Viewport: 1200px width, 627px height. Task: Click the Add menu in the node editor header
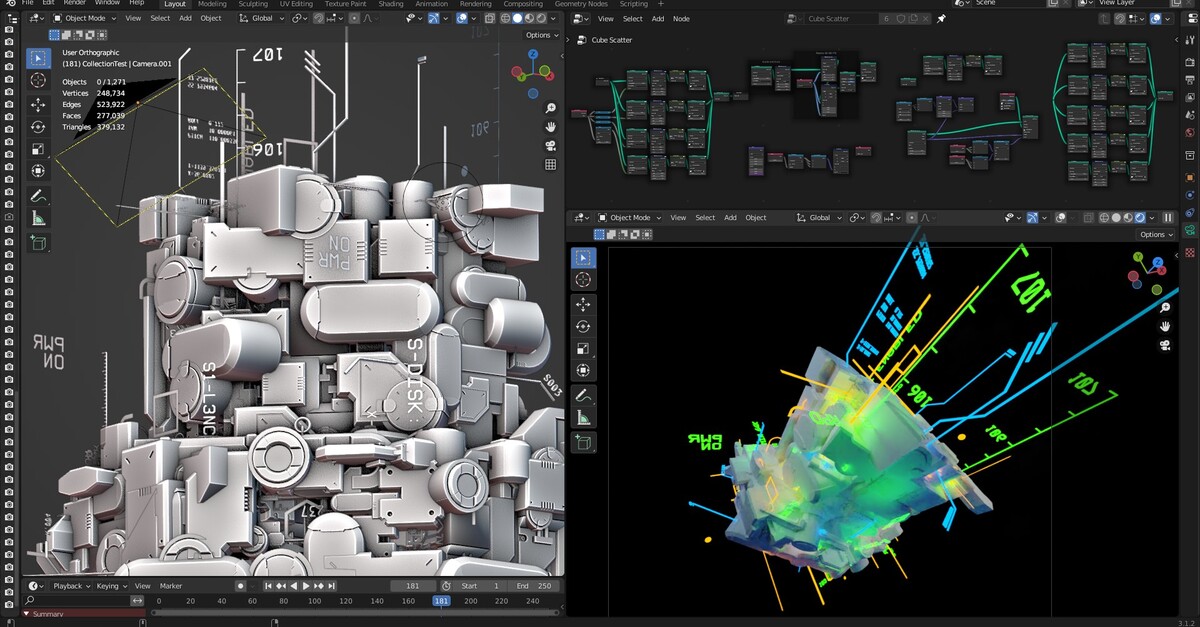tap(658, 18)
